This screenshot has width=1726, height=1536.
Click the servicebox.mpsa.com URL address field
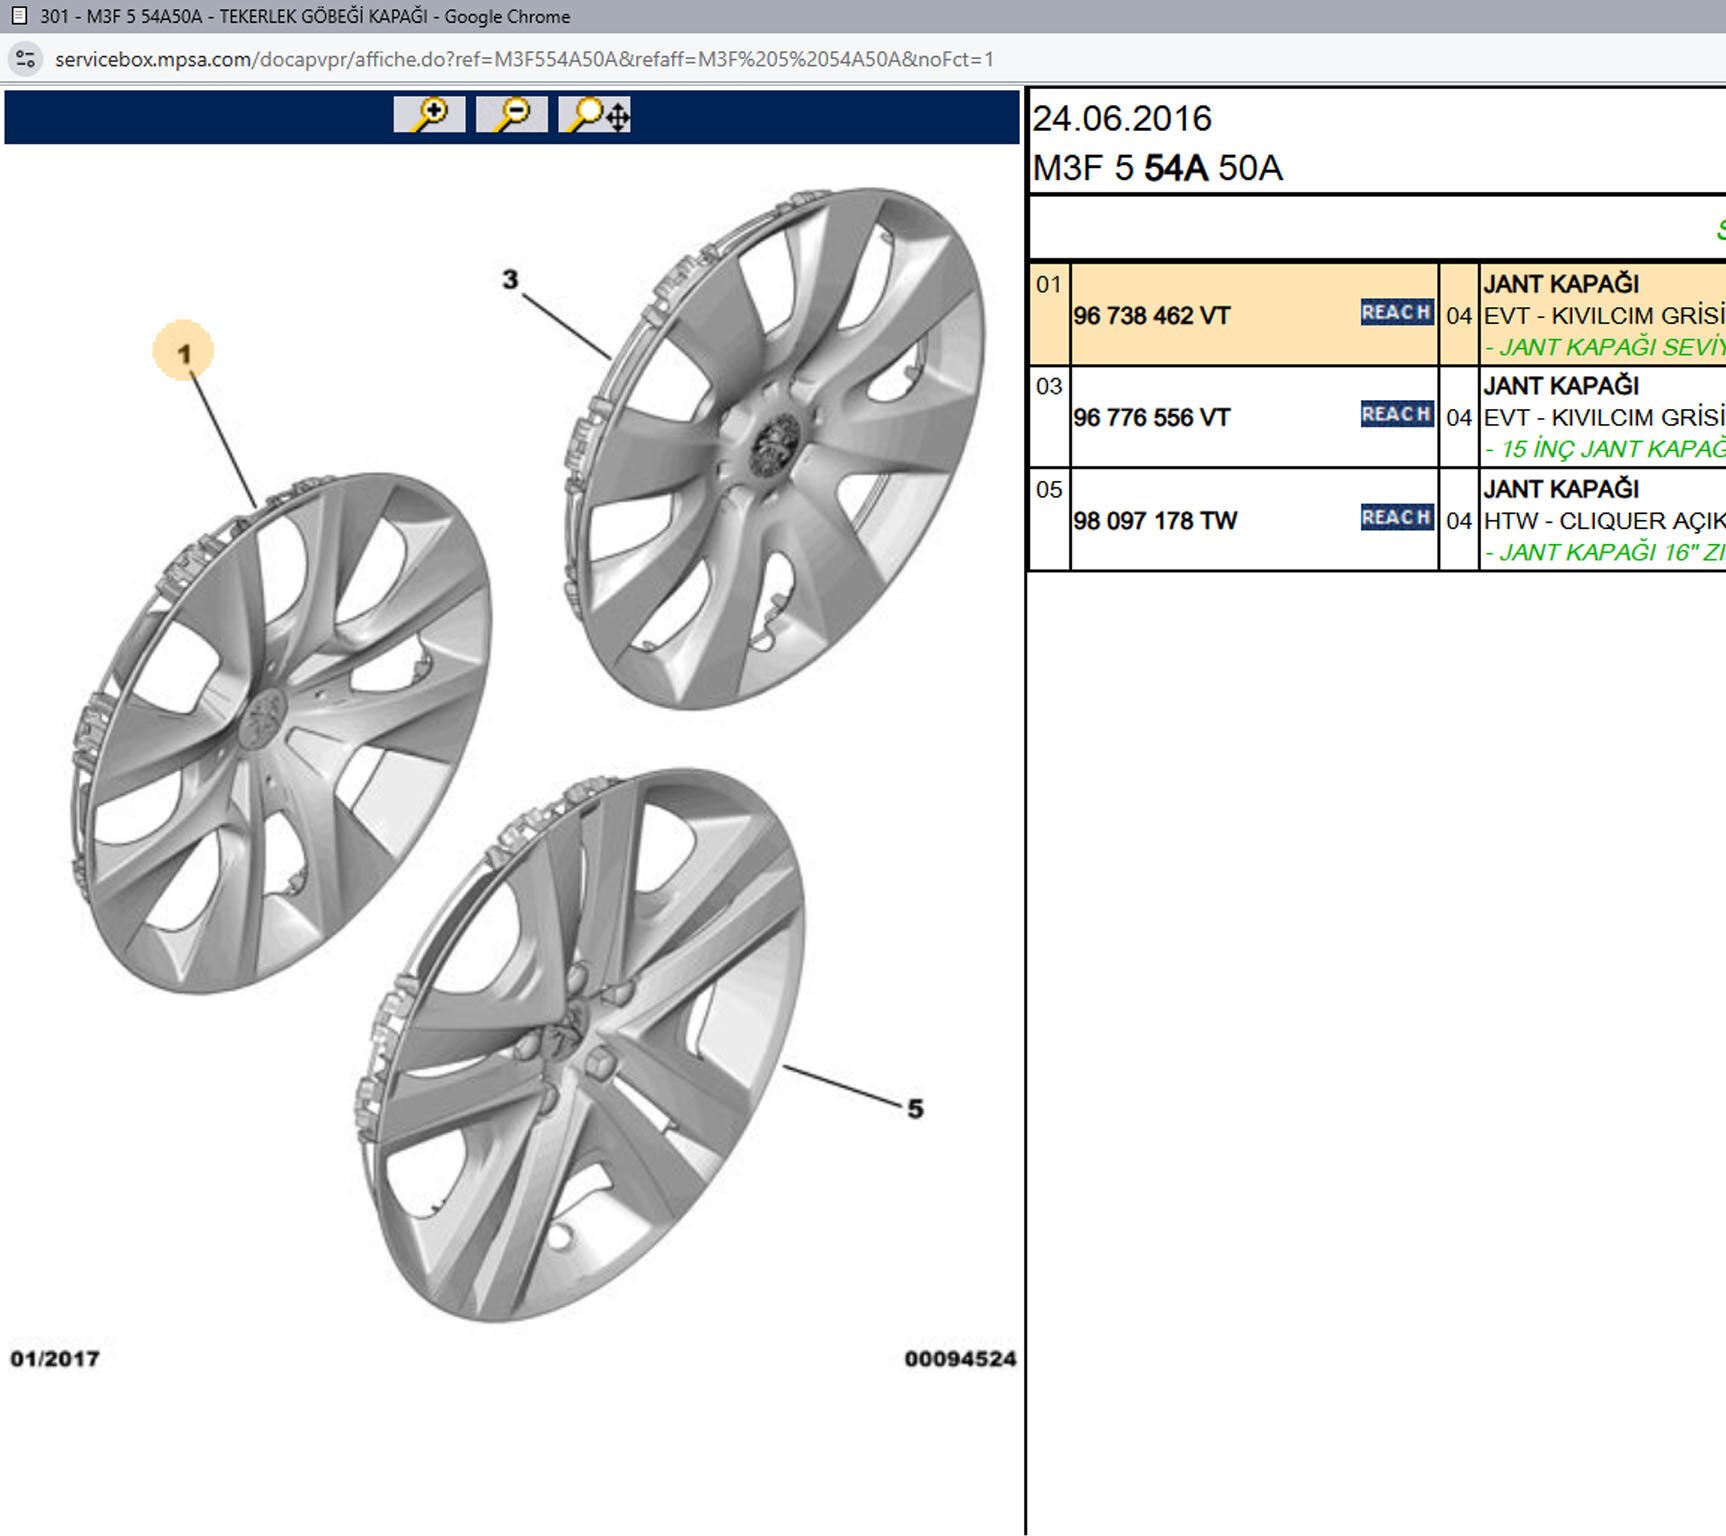[x=524, y=59]
